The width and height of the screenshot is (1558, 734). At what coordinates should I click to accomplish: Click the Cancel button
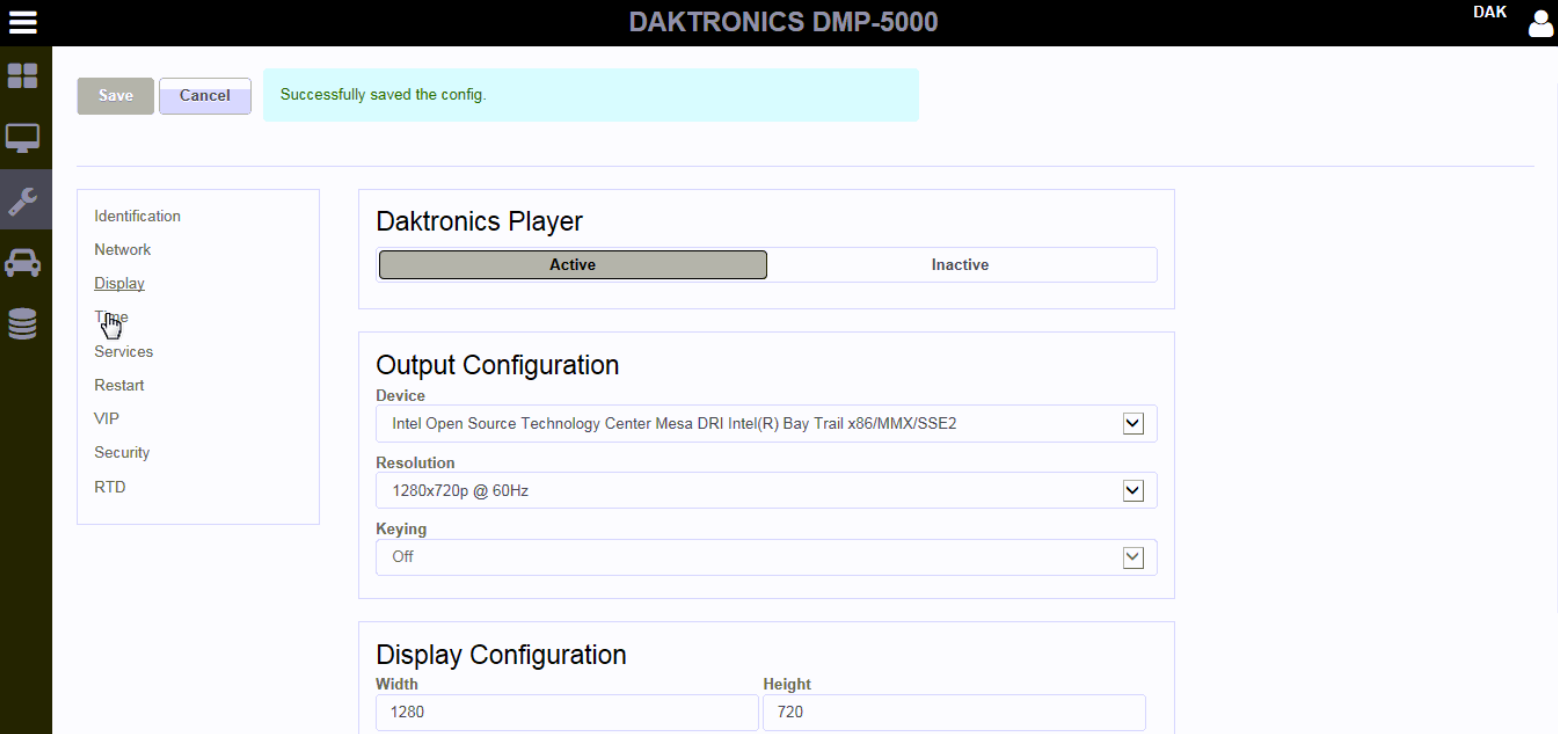coord(204,95)
